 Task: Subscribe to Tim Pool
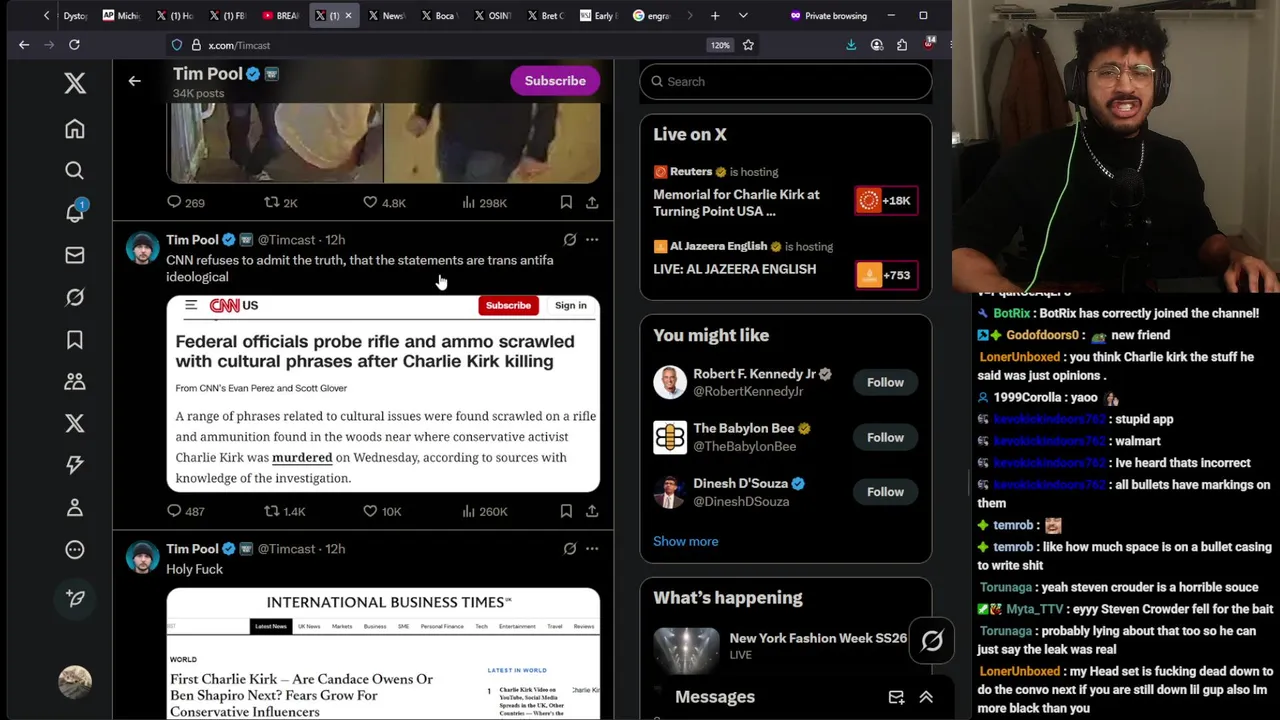click(555, 81)
